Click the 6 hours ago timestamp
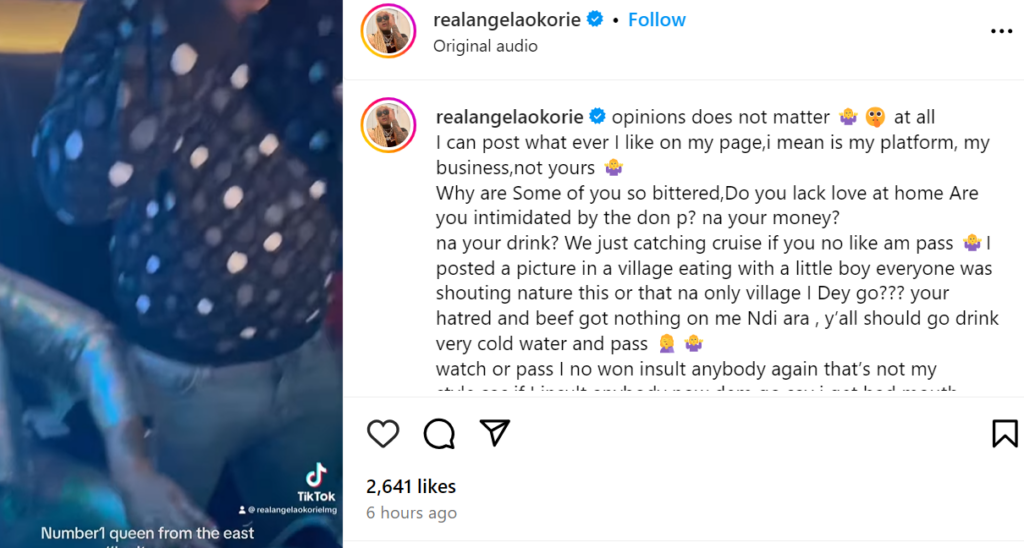1024x548 pixels. point(411,513)
